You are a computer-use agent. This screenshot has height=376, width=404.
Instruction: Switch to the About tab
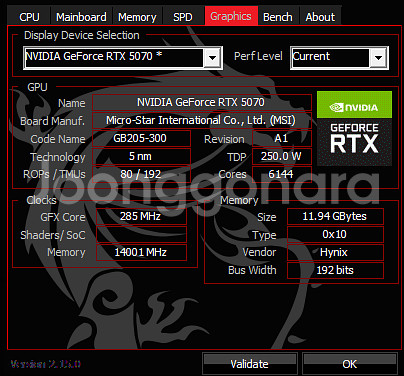pos(320,17)
